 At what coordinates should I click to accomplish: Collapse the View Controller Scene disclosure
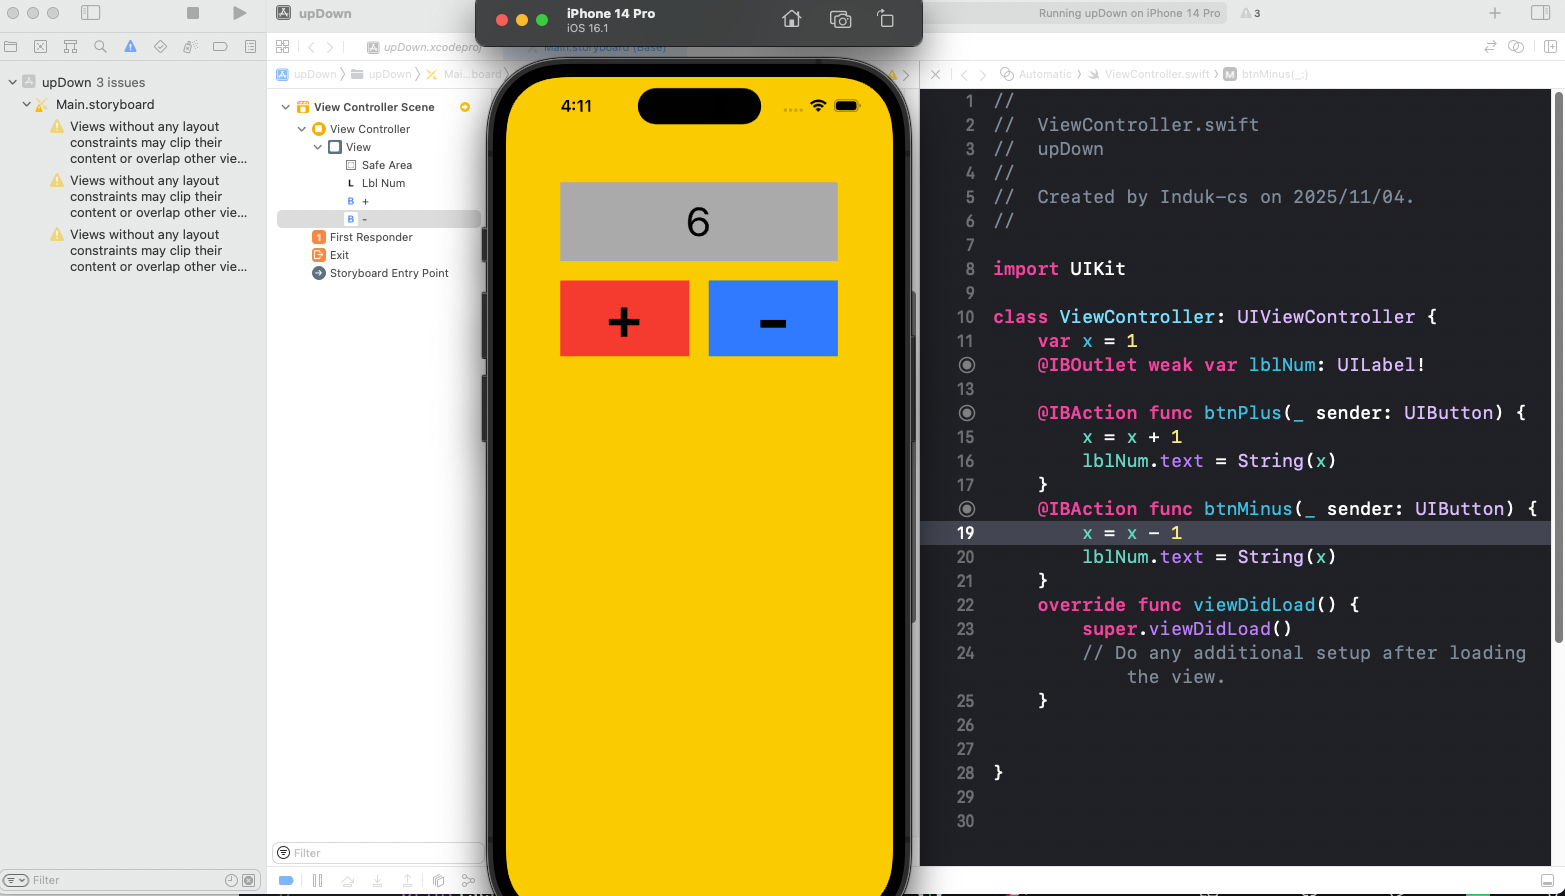pyautogui.click(x=286, y=107)
